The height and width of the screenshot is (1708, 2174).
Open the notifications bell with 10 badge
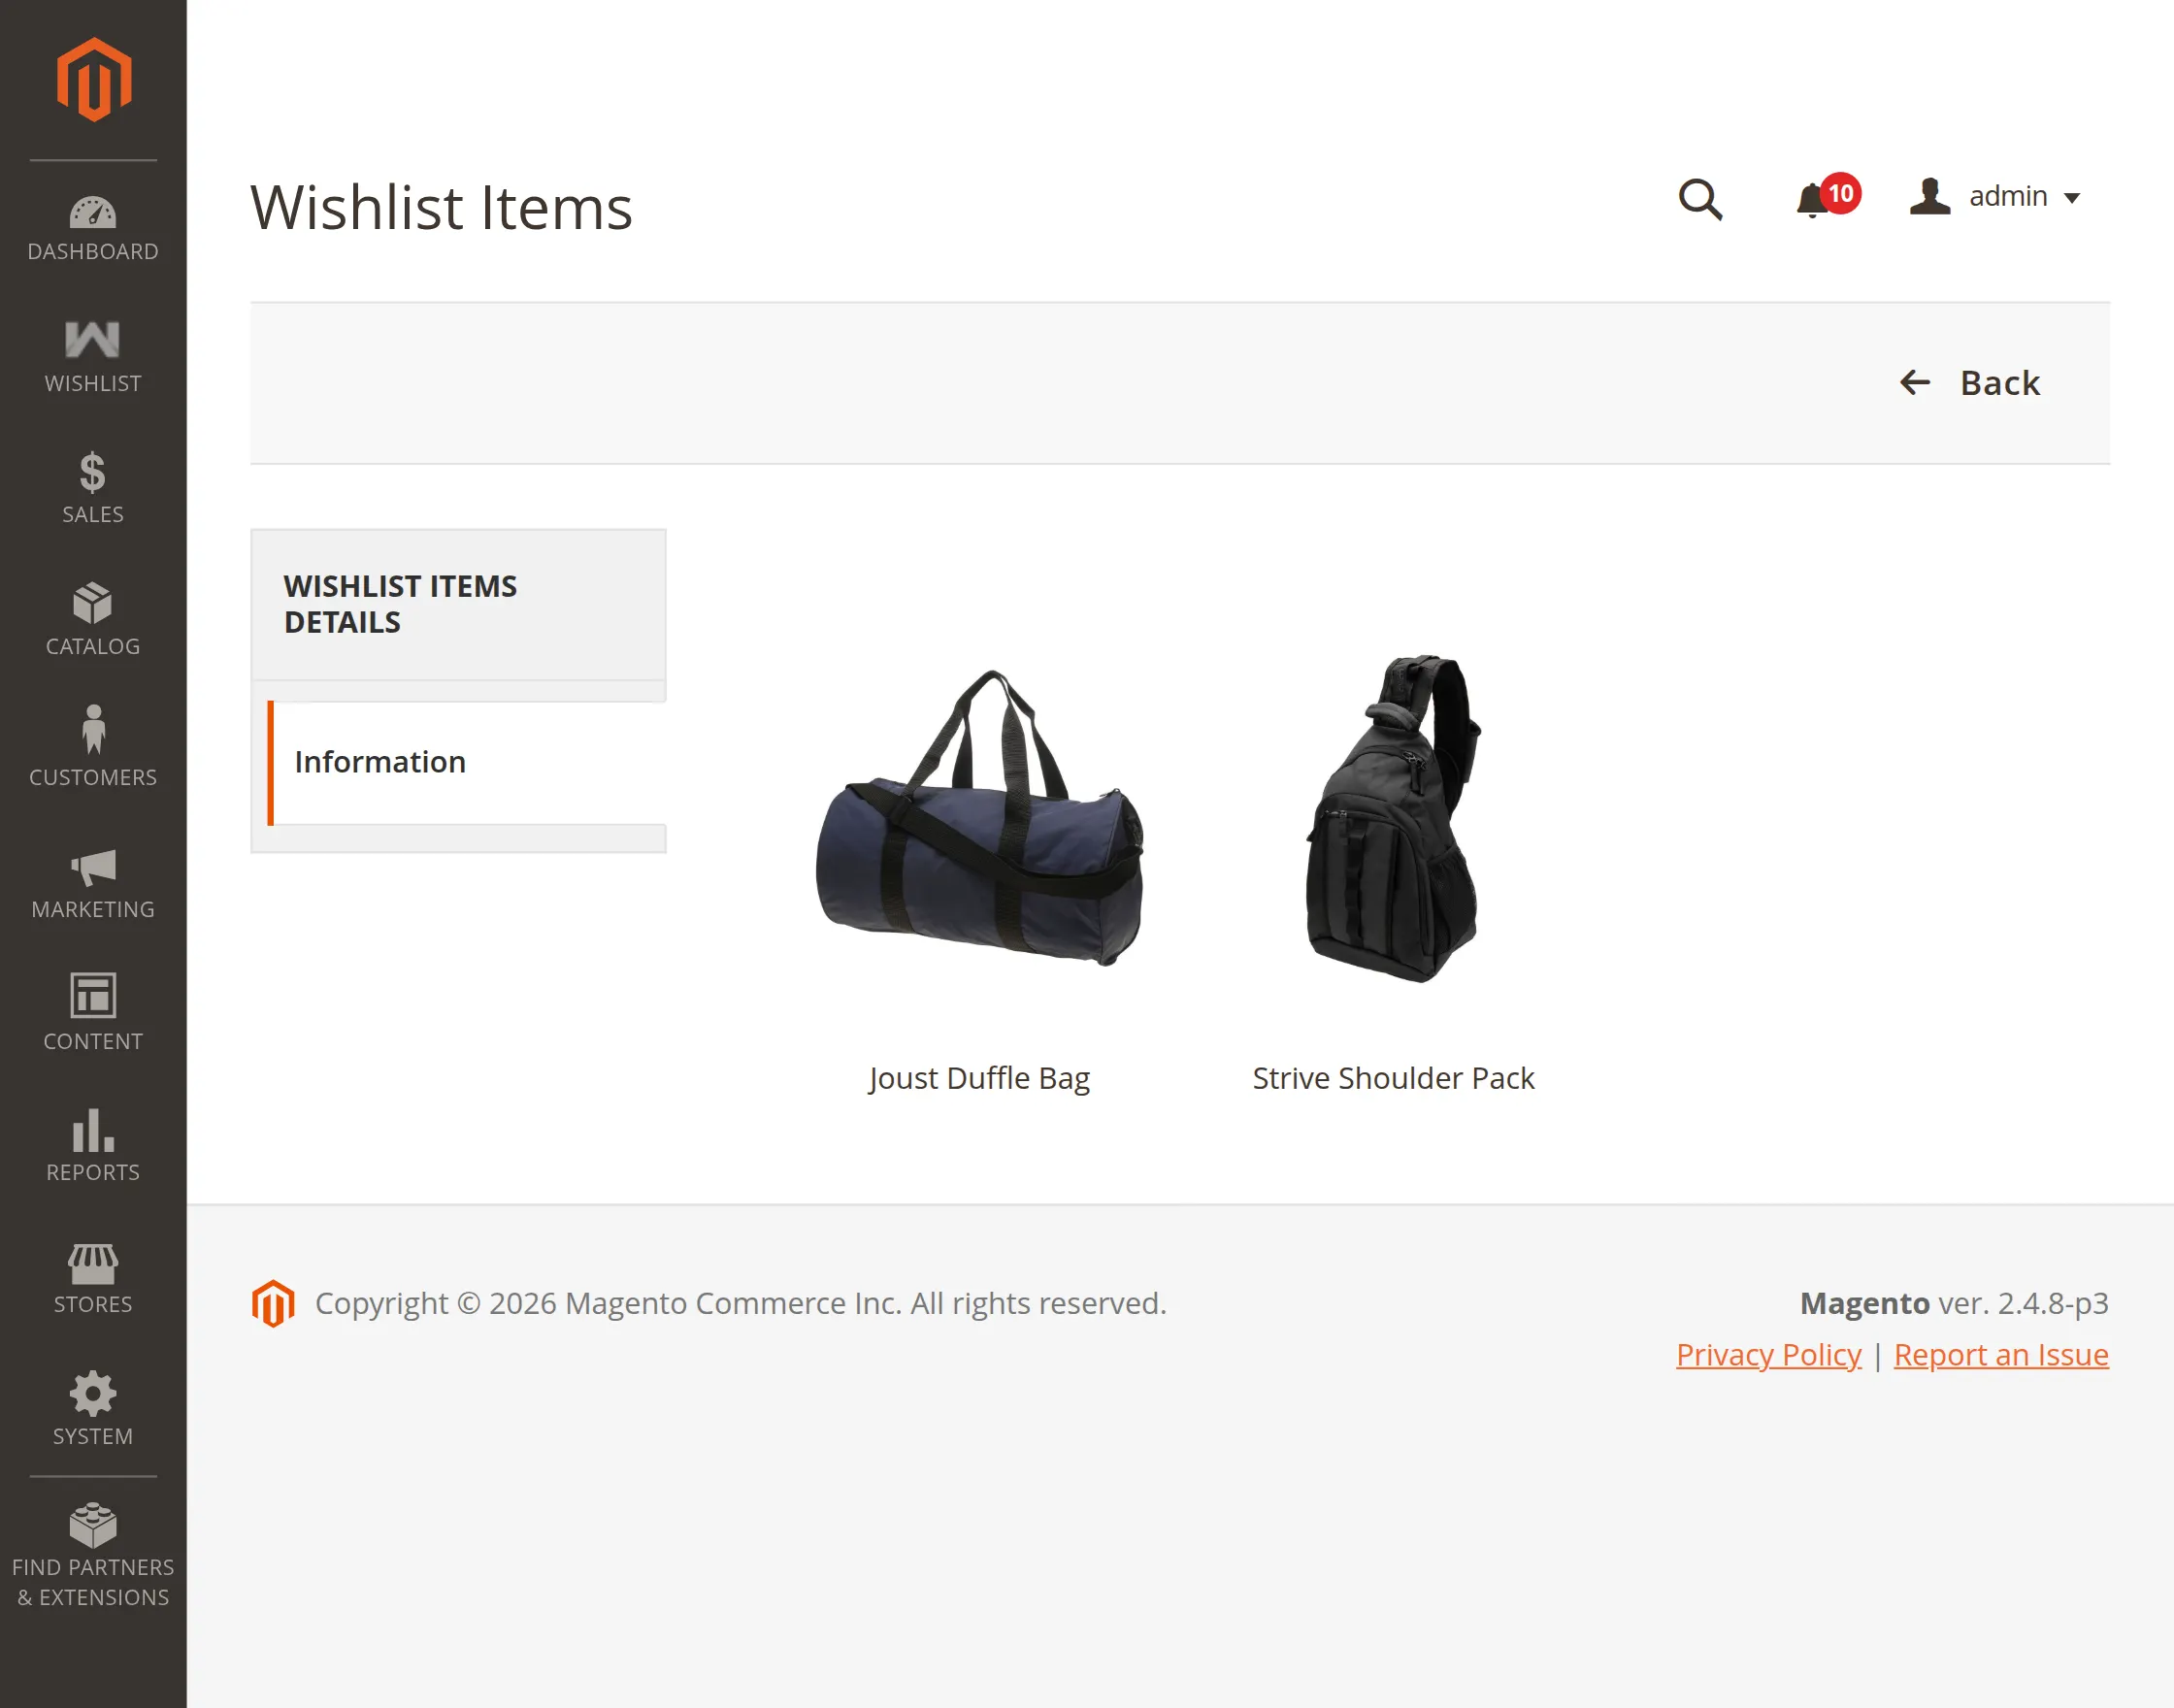pos(1814,199)
